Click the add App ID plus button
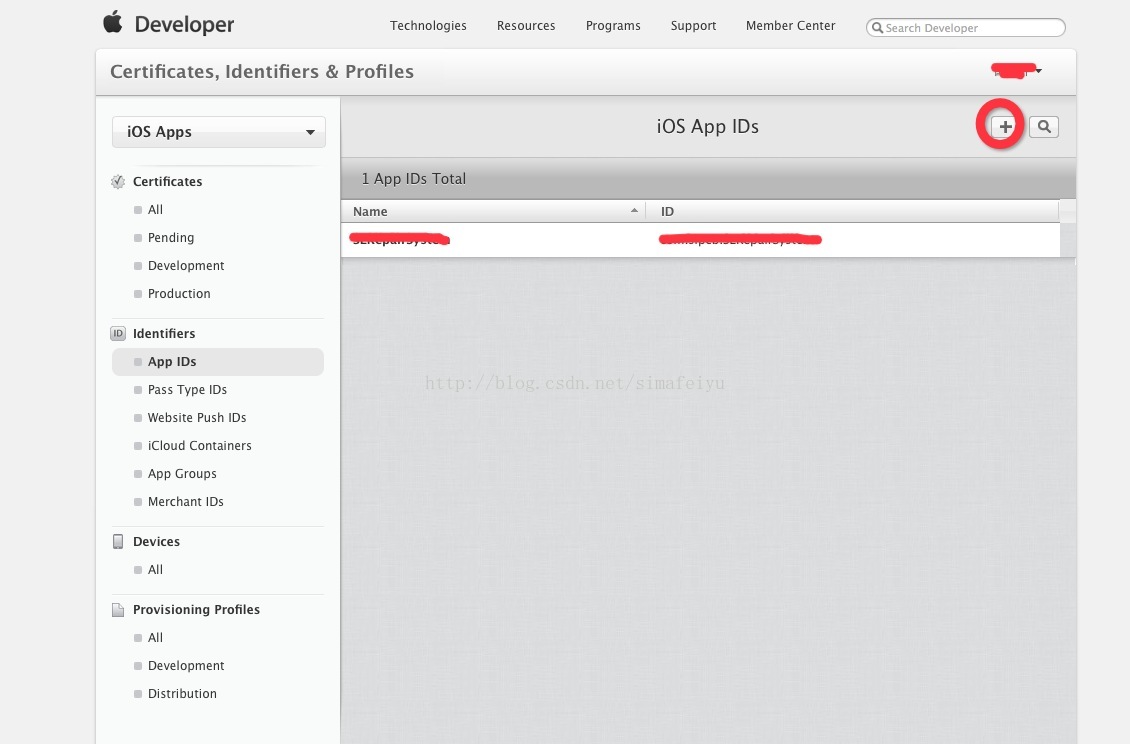The height and width of the screenshot is (744, 1130). (x=1004, y=127)
